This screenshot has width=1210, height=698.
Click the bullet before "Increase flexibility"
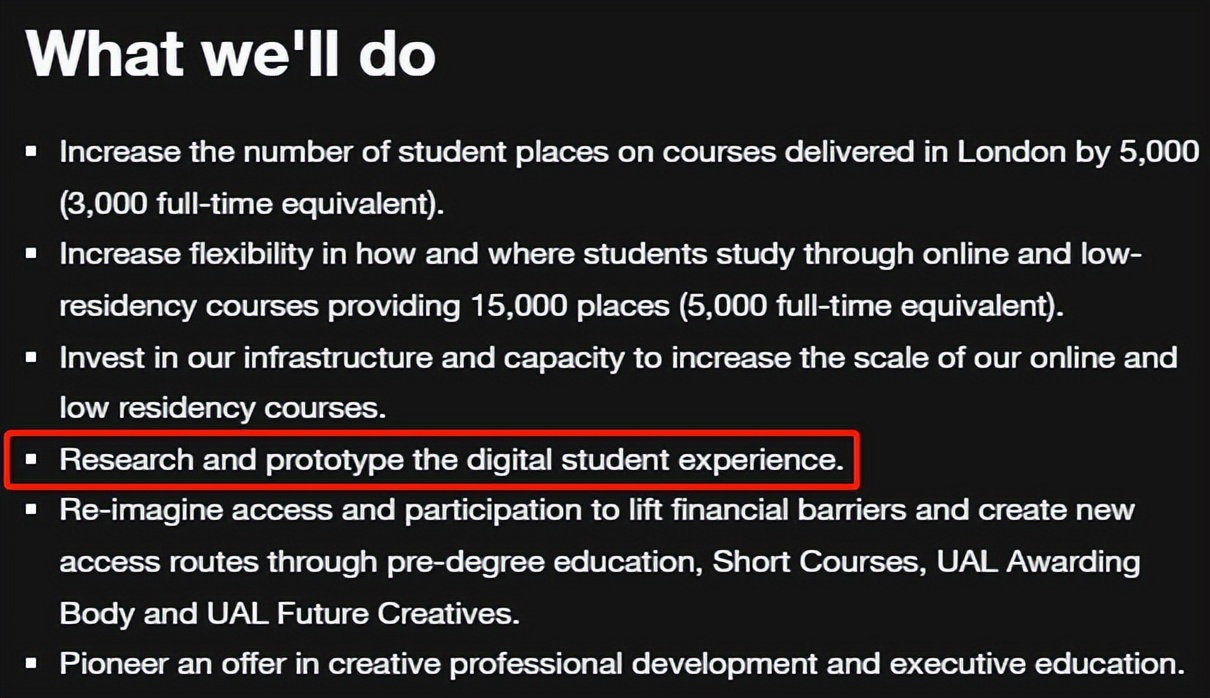tap(32, 254)
